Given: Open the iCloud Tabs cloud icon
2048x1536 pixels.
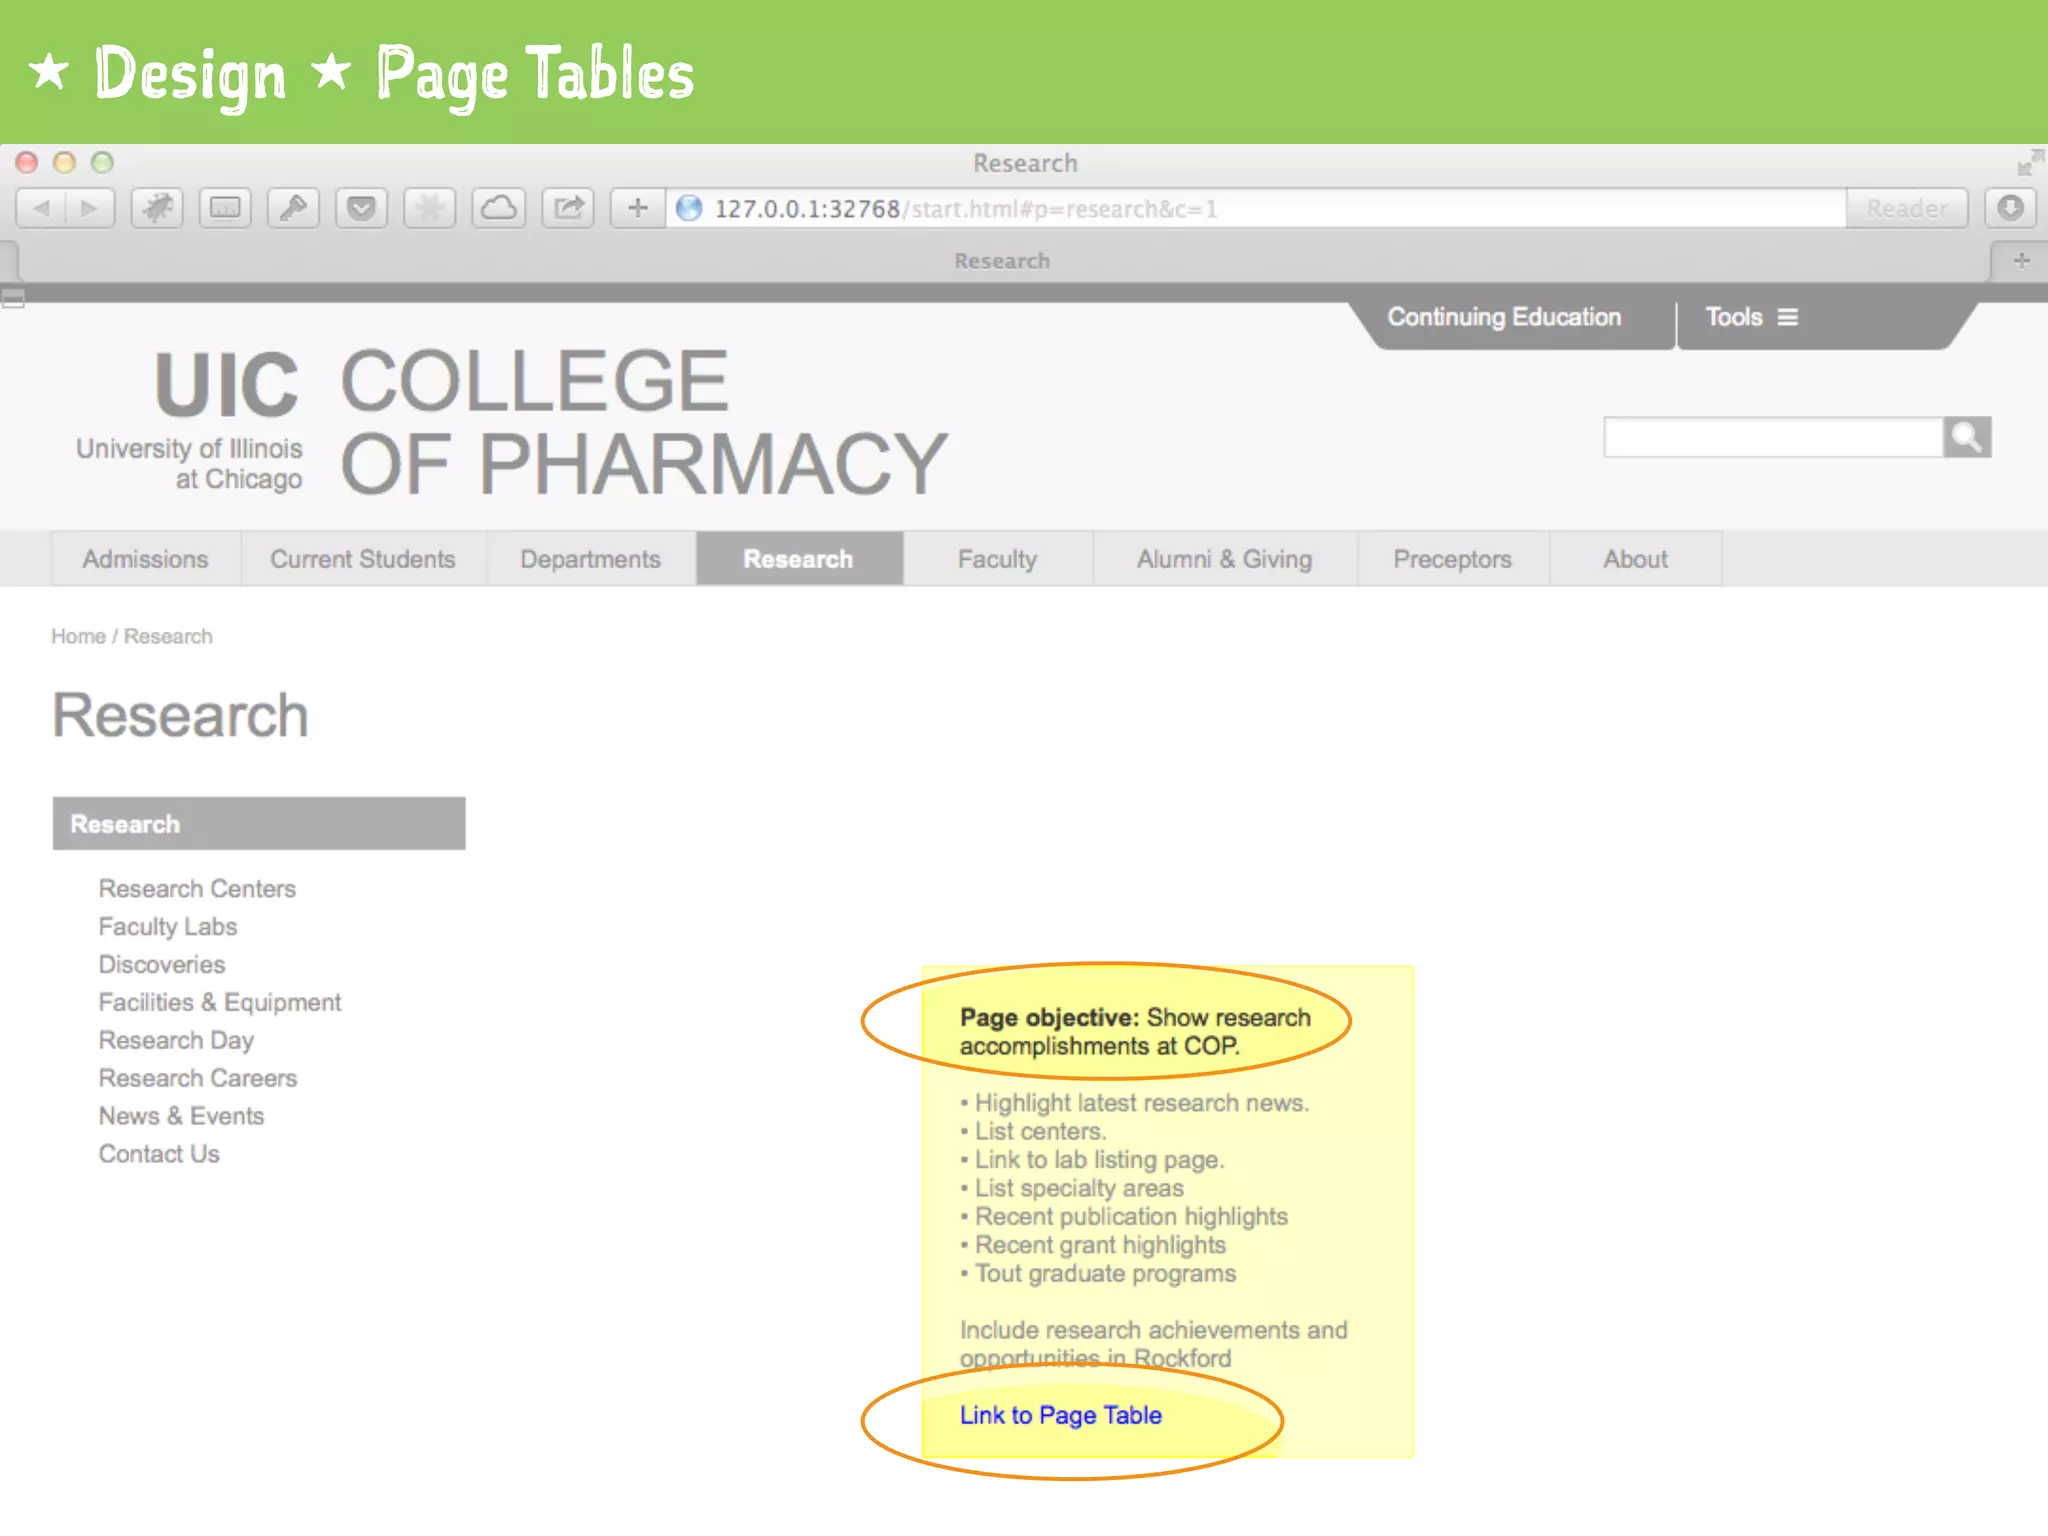Looking at the screenshot, I should coord(498,208).
